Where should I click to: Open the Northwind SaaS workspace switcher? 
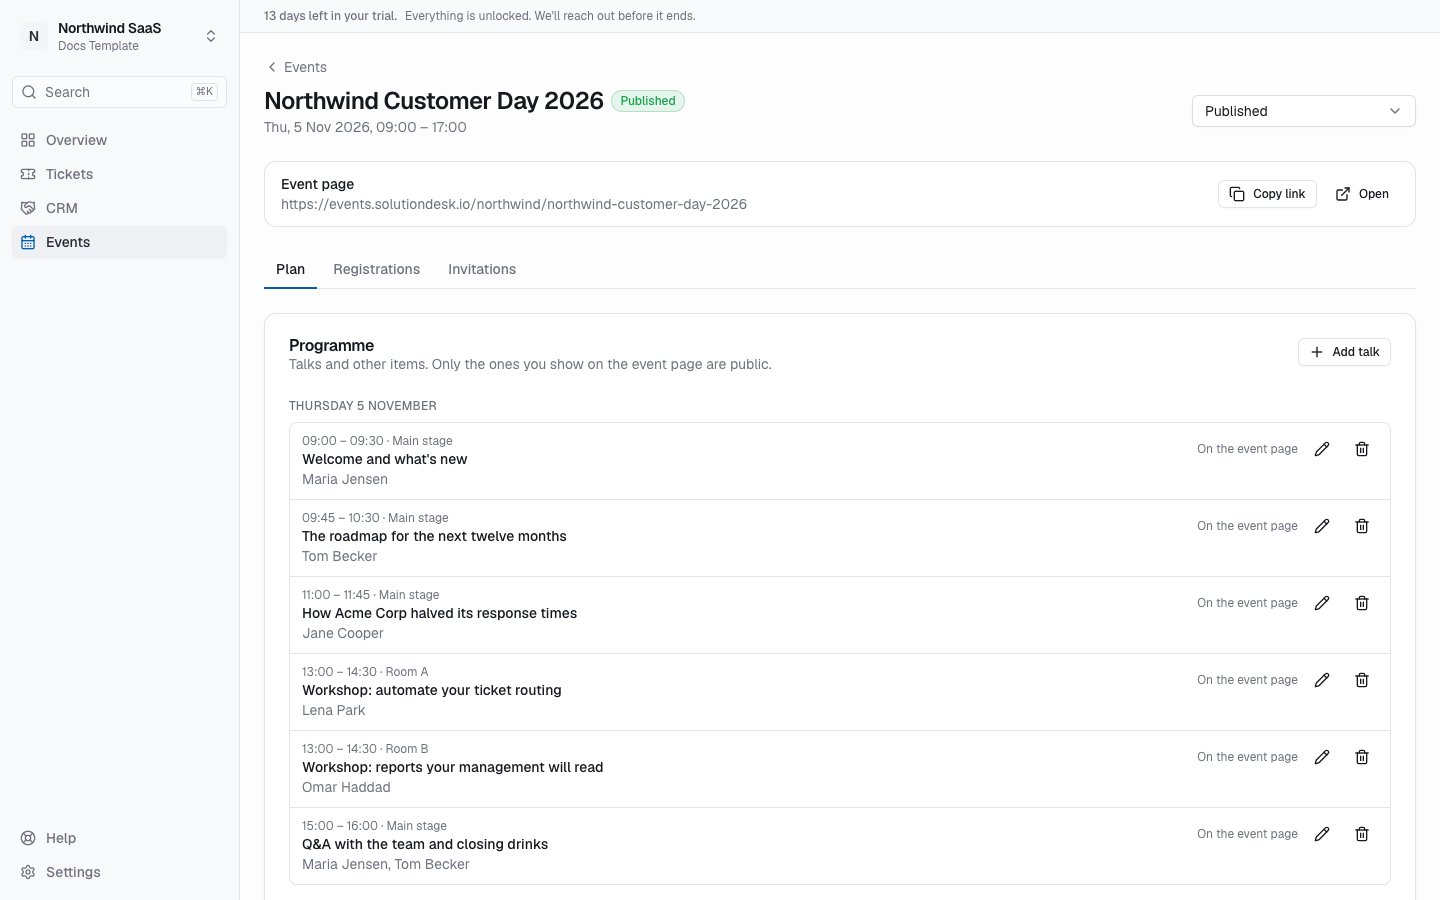pyautogui.click(x=120, y=36)
